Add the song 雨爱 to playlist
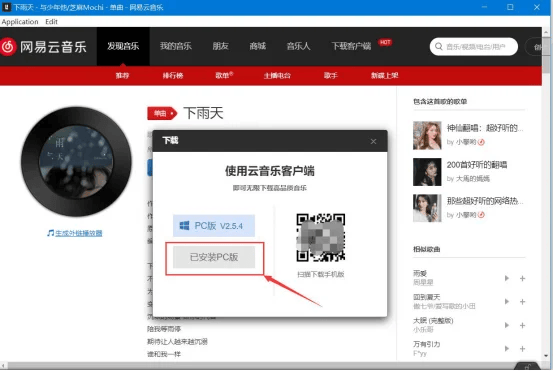Viewport: 553px width, 371px height. pyautogui.click(x=522, y=279)
